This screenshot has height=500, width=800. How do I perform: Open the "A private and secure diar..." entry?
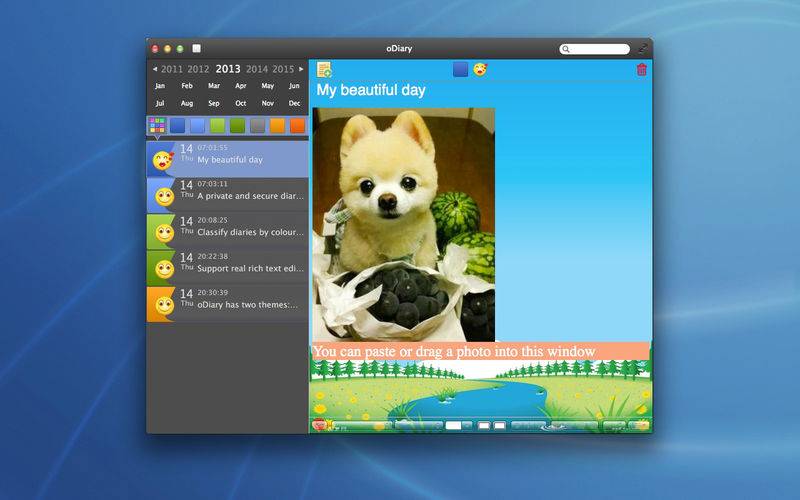coord(228,195)
